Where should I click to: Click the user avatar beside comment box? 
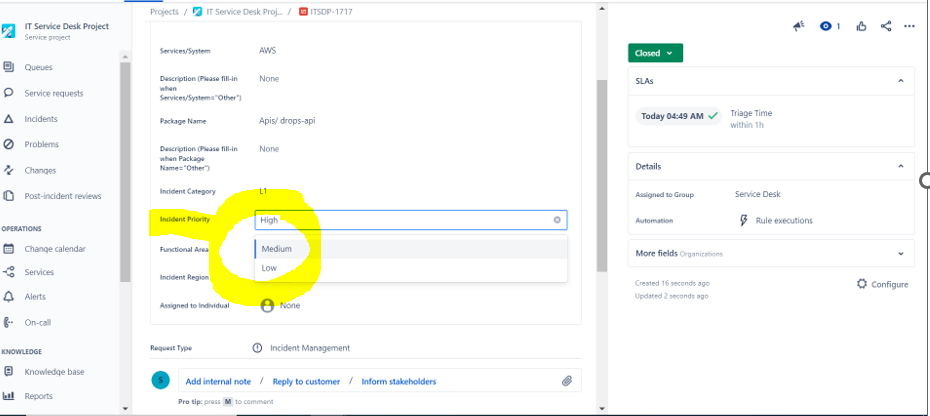[x=160, y=380]
